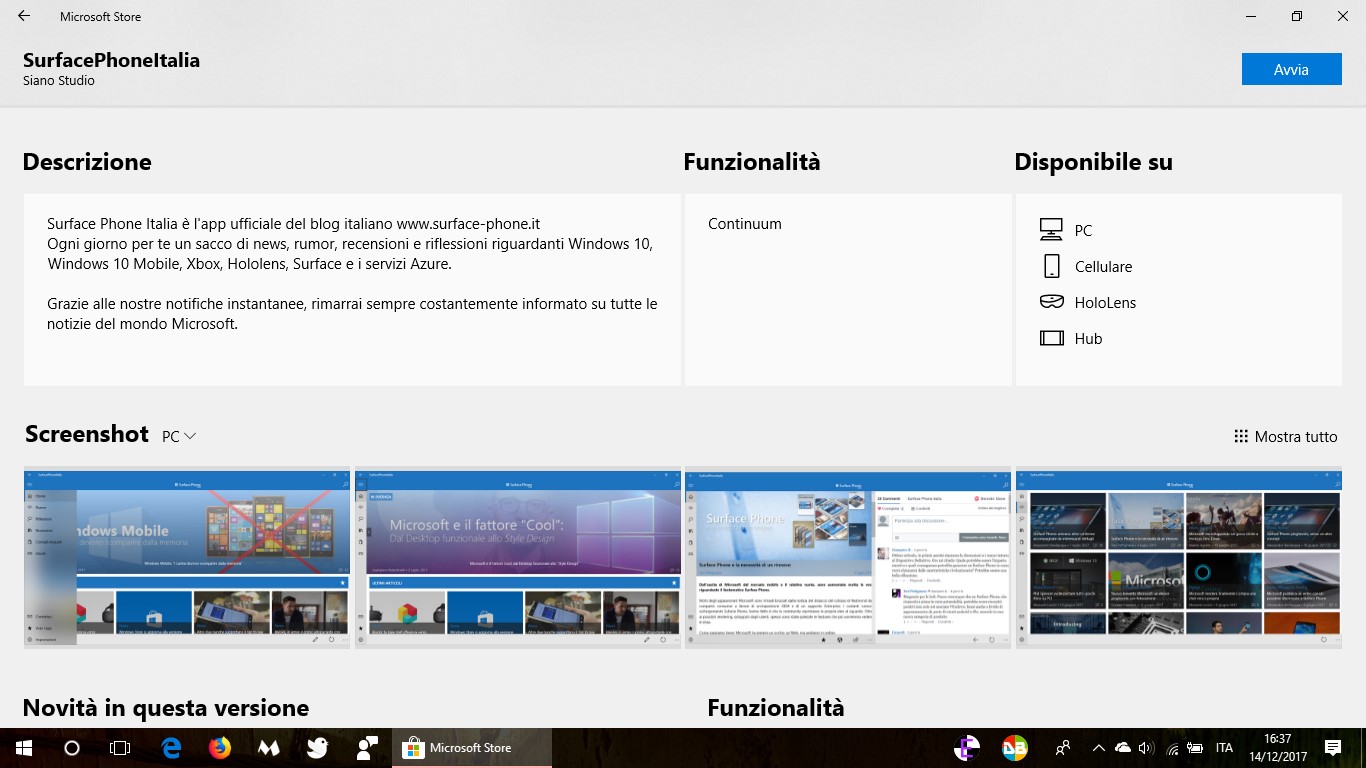Launch Firefox from the taskbar

click(x=220, y=748)
